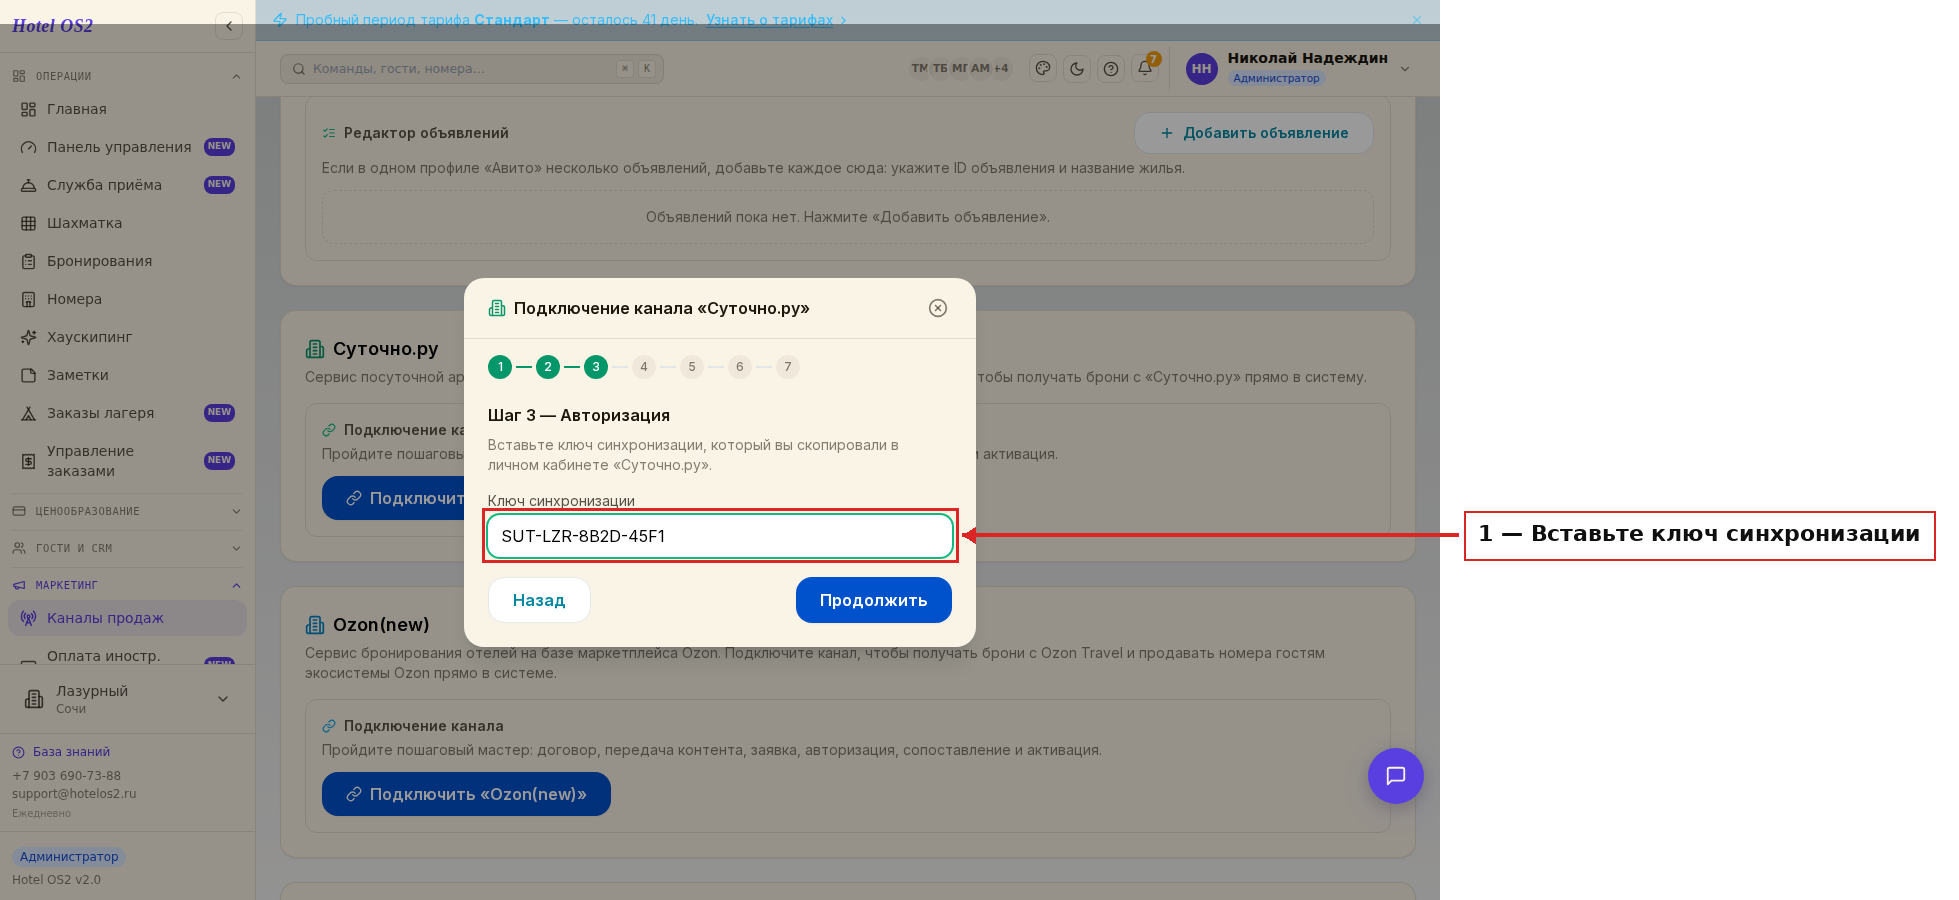This screenshot has width=1959, height=900.
Task: Click the Ключ синхронизации input field
Action: pyautogui.click(x=720, y=536)
